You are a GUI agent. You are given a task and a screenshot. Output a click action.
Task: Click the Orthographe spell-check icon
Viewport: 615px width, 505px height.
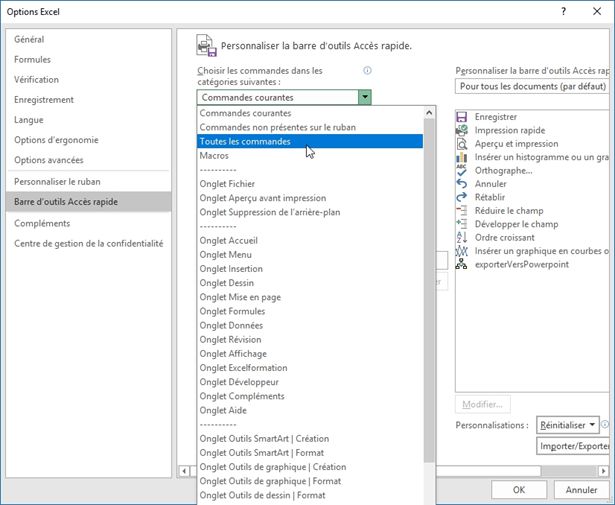pos(462,171)
